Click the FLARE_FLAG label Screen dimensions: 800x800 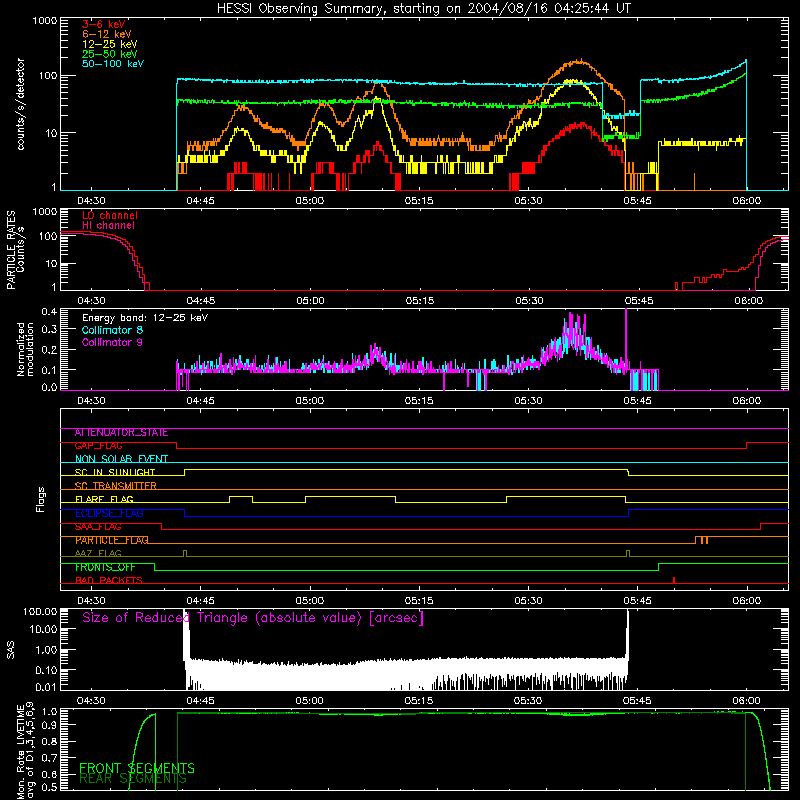tap(104, 499)
